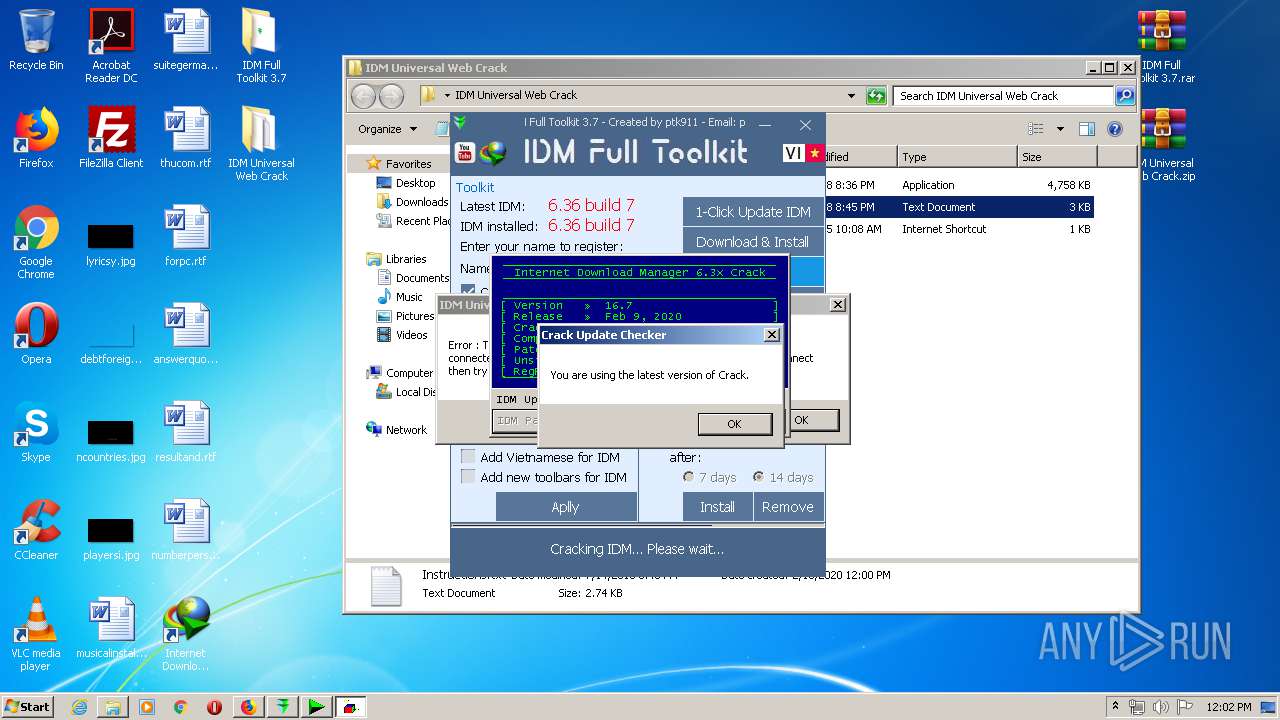Viewport: 1280px width, 720px height.
Task: Select the Text Document file row
Action: [960, 207]
